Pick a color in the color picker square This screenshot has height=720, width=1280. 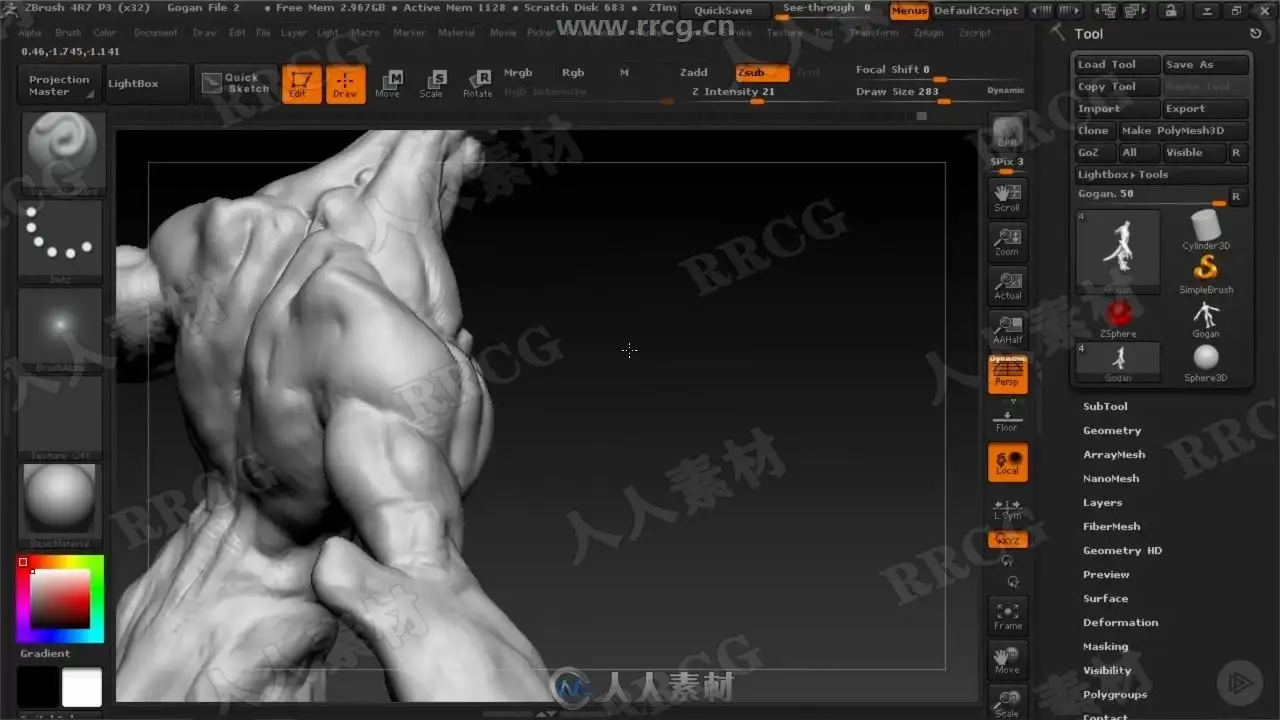click(x=59, y=598)
